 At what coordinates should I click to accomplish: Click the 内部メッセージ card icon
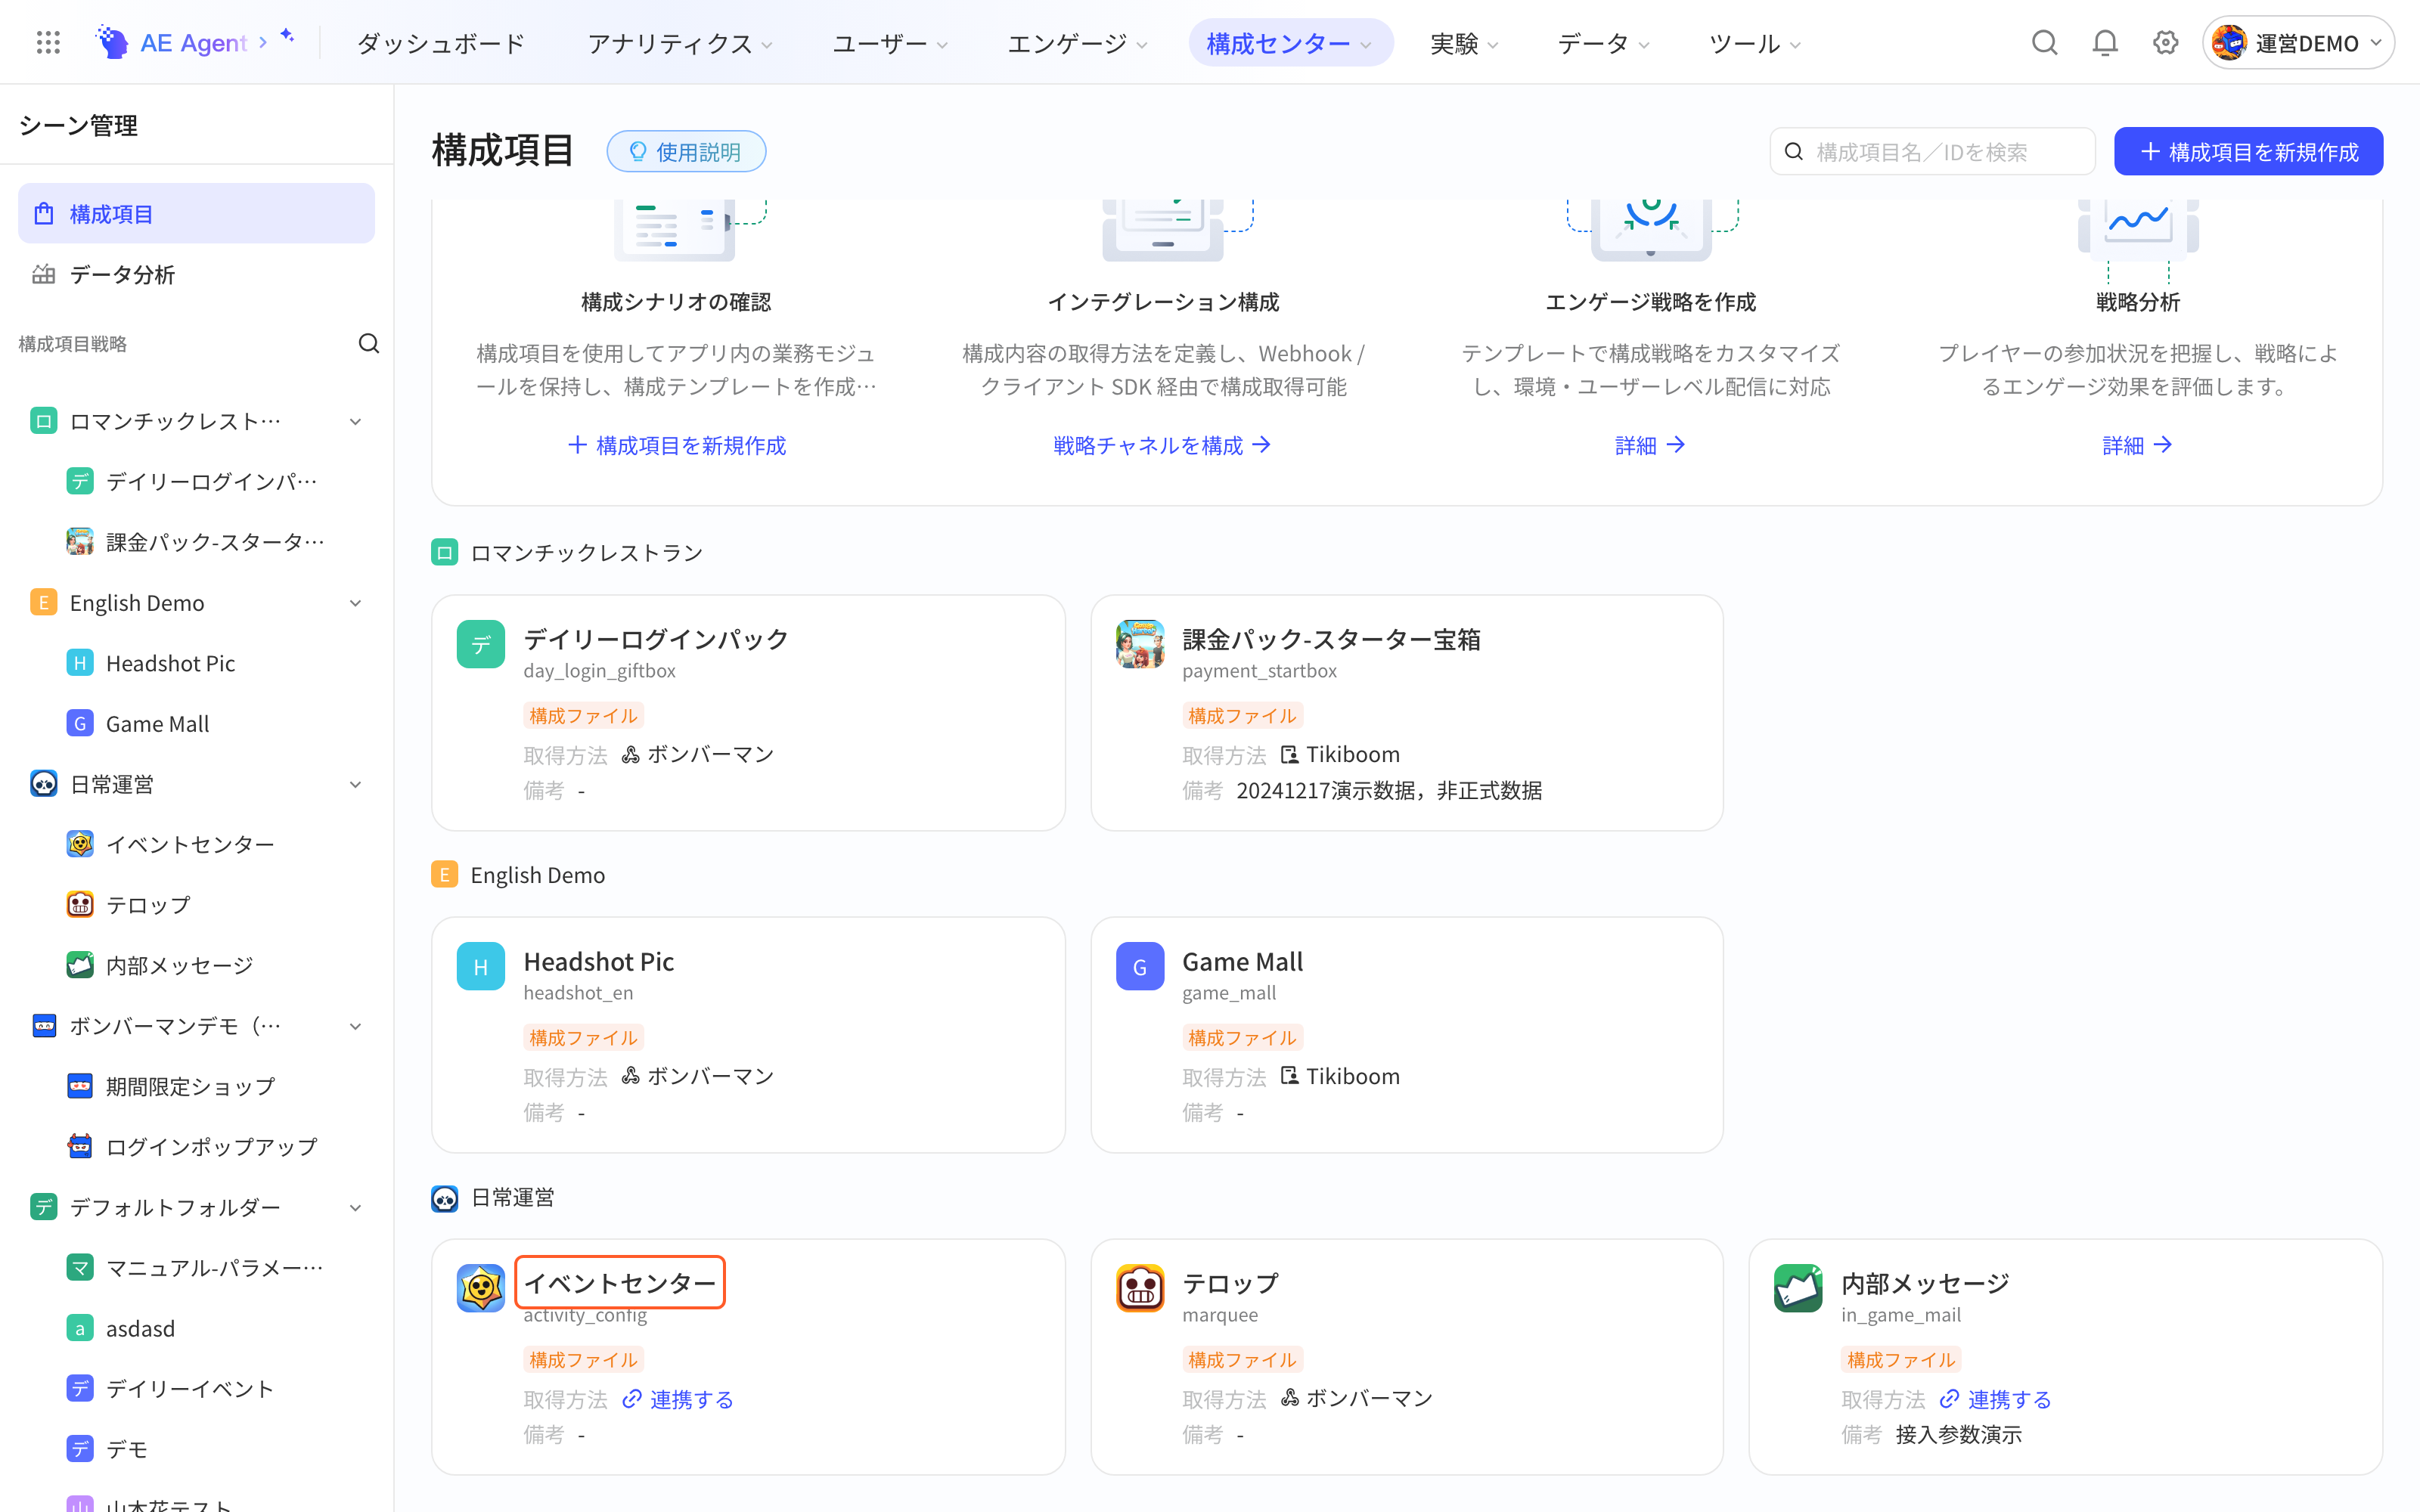[x=1798, y=1288]
